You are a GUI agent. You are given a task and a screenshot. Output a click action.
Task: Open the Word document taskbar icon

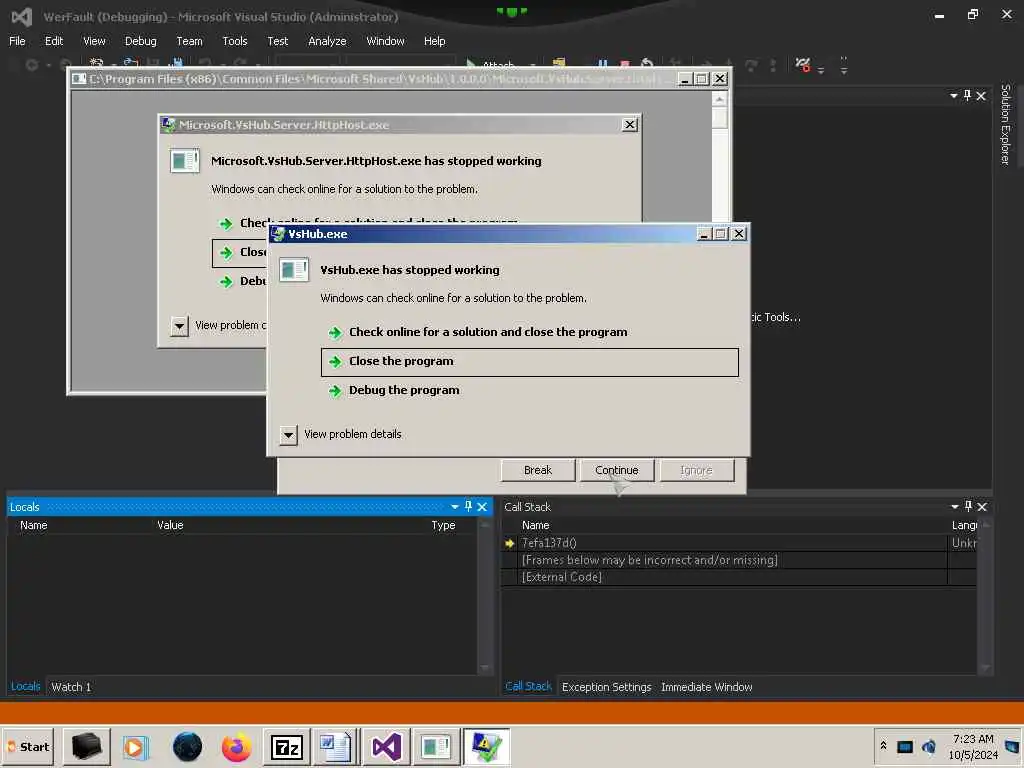[x=336, y=746]
